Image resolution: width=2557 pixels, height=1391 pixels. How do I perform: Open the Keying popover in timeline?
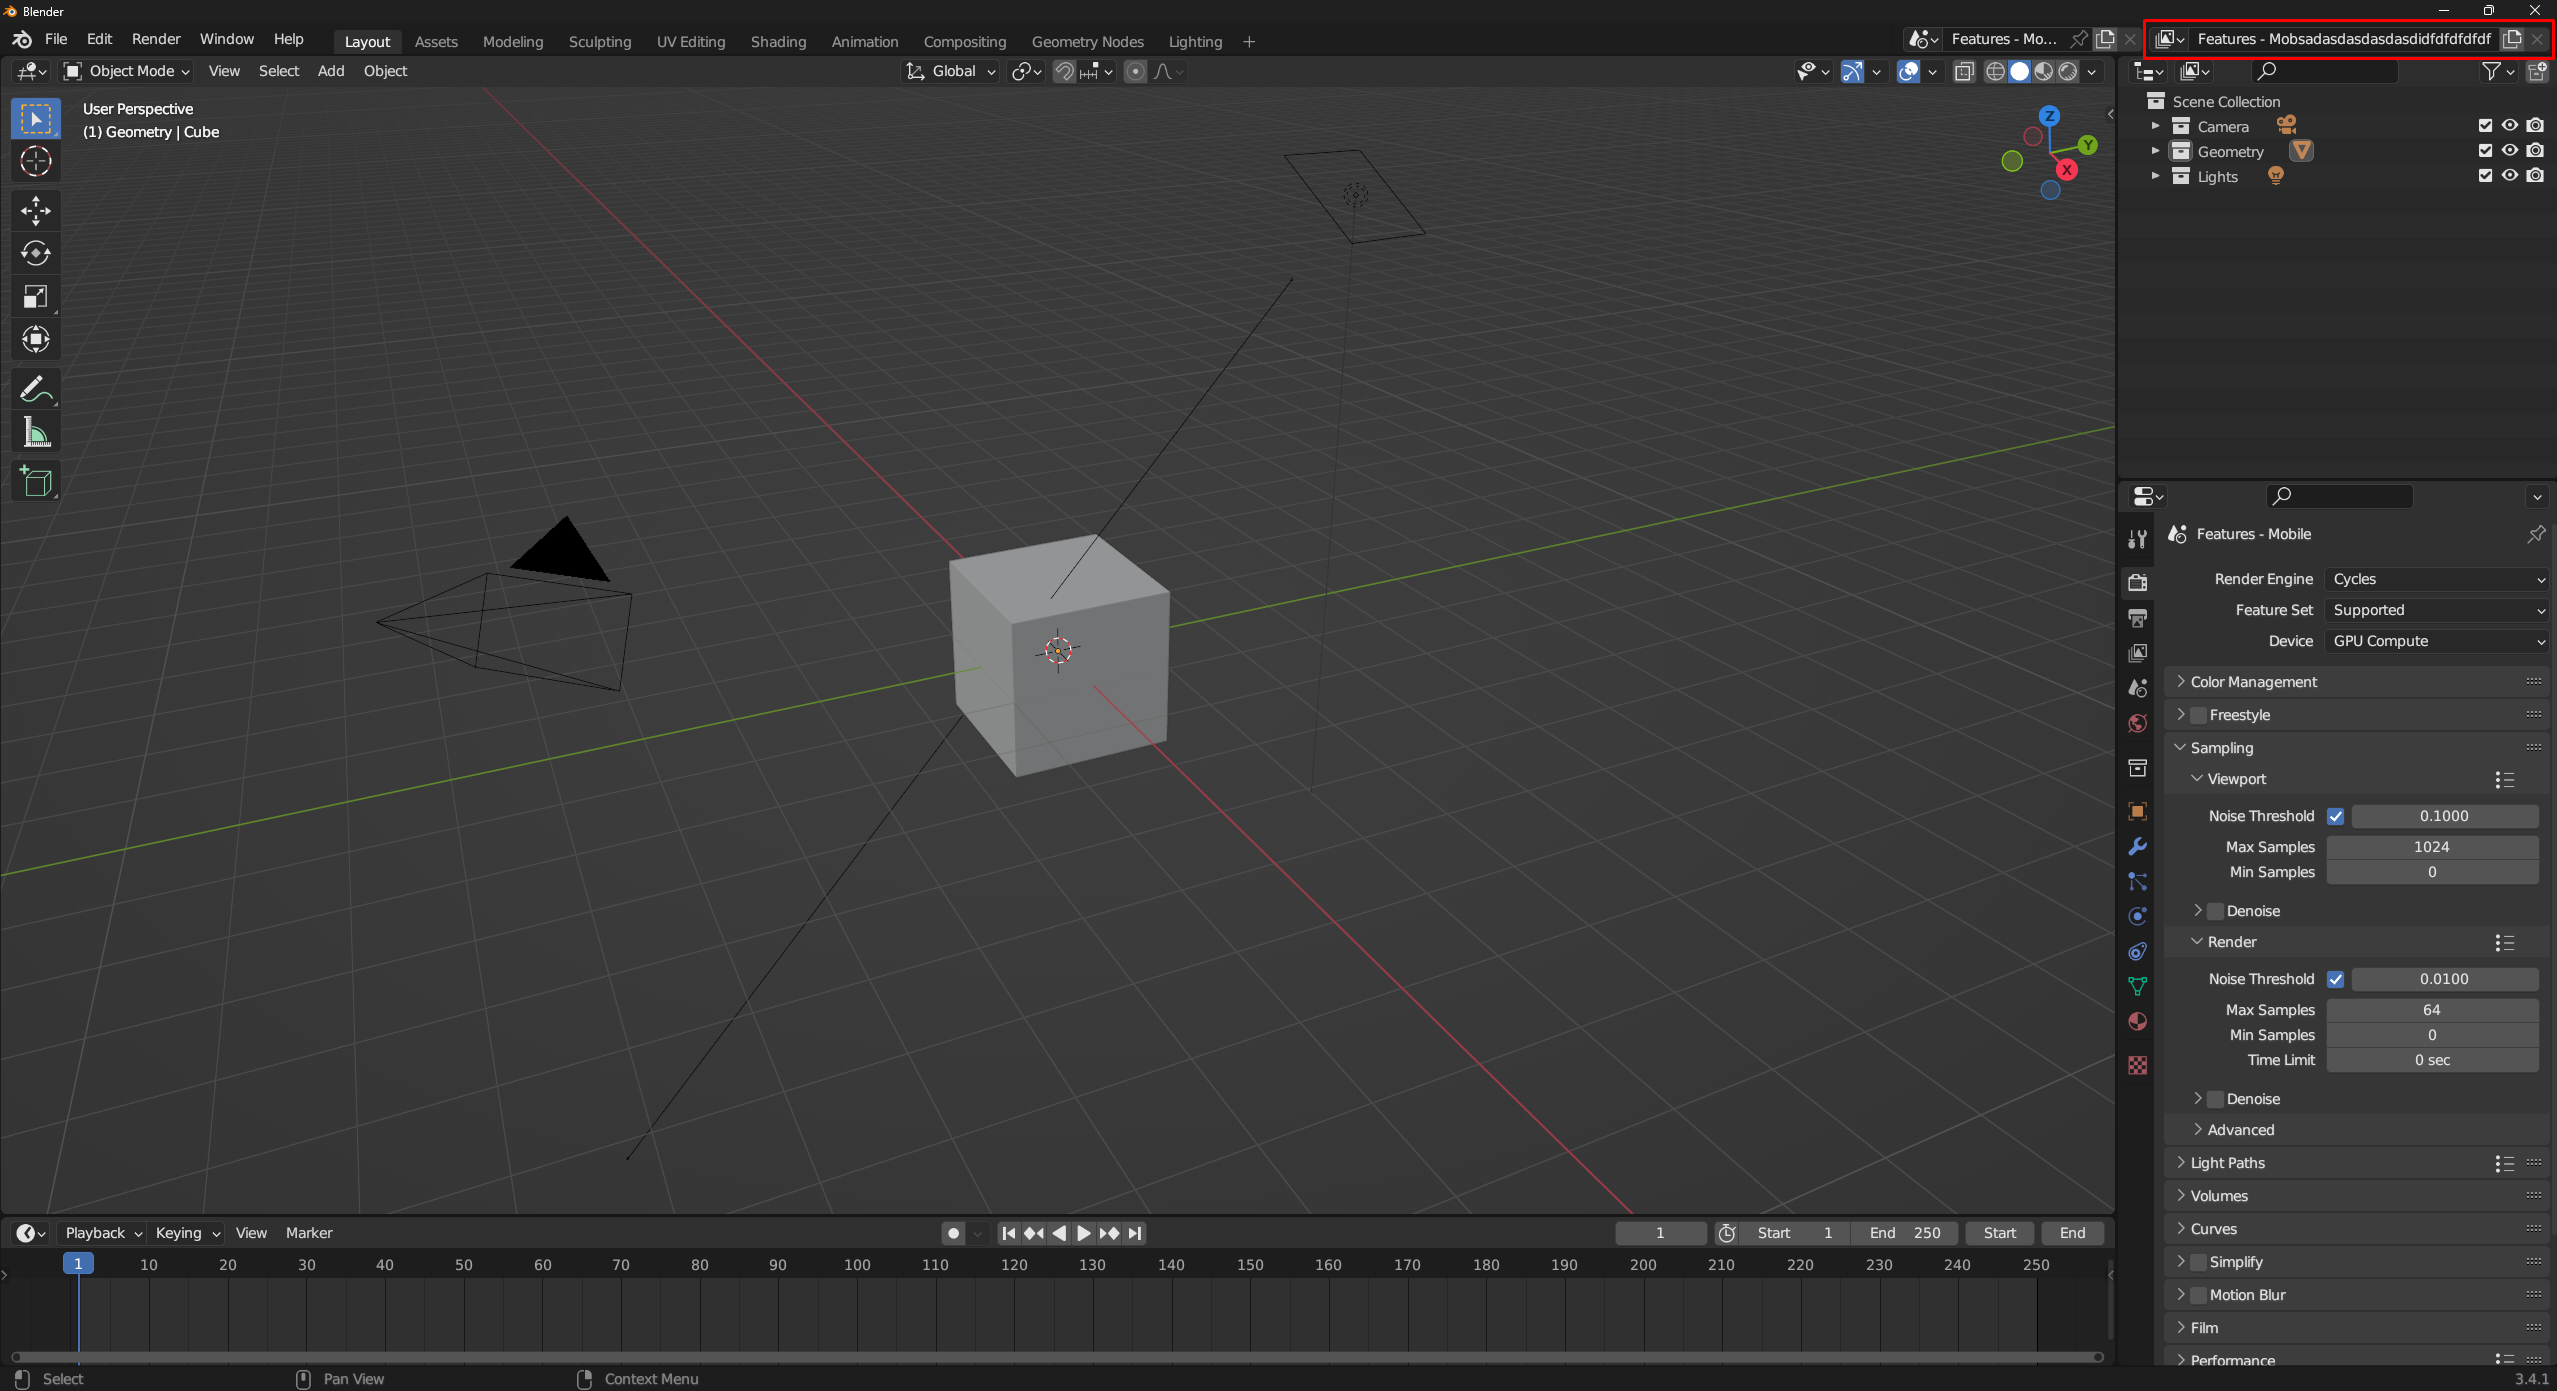tap(187, 1233)
